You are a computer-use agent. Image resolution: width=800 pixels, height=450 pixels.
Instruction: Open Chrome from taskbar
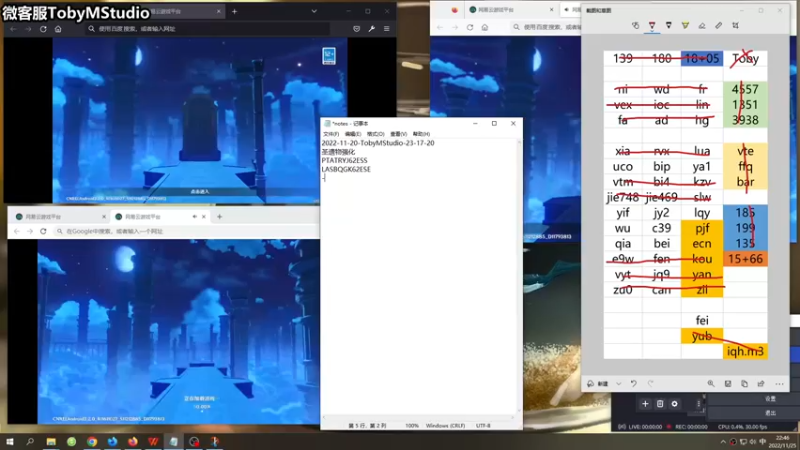(x=92, y=441)
